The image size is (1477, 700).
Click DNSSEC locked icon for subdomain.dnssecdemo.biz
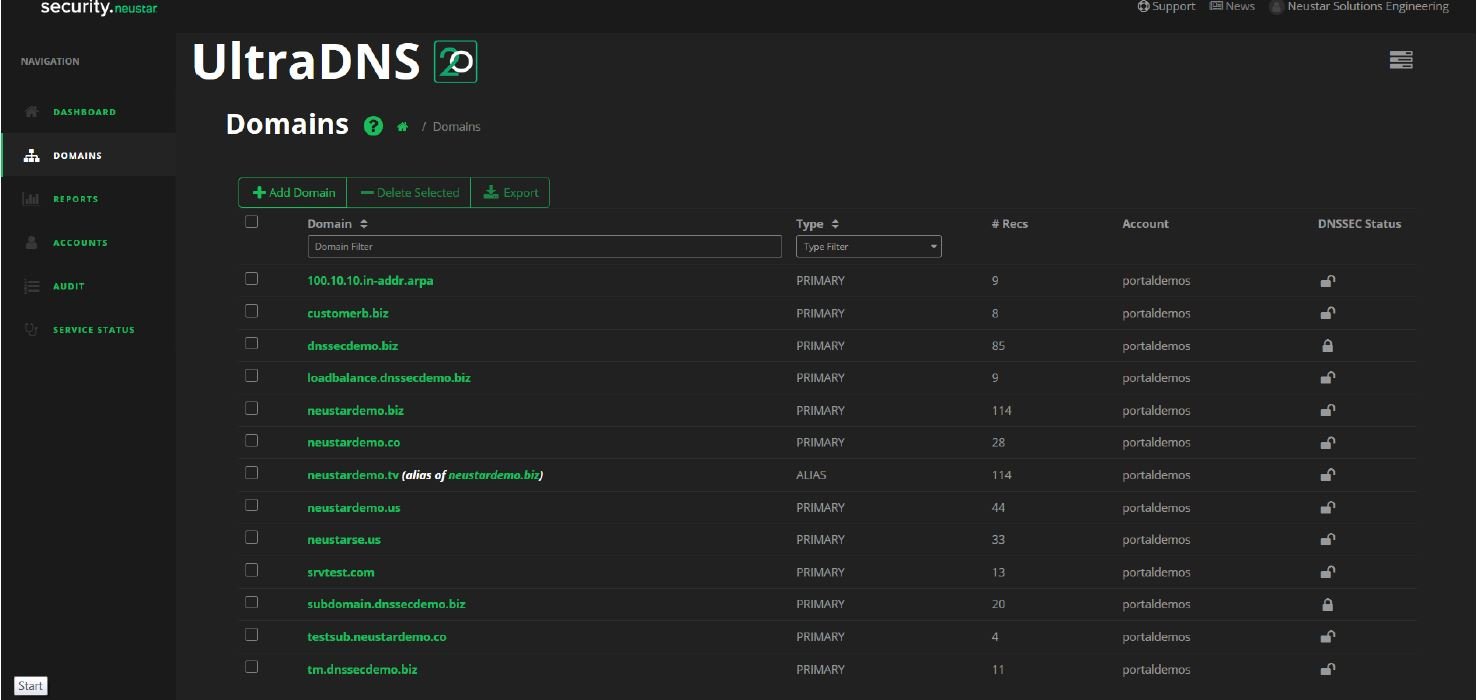[1327, 605]
